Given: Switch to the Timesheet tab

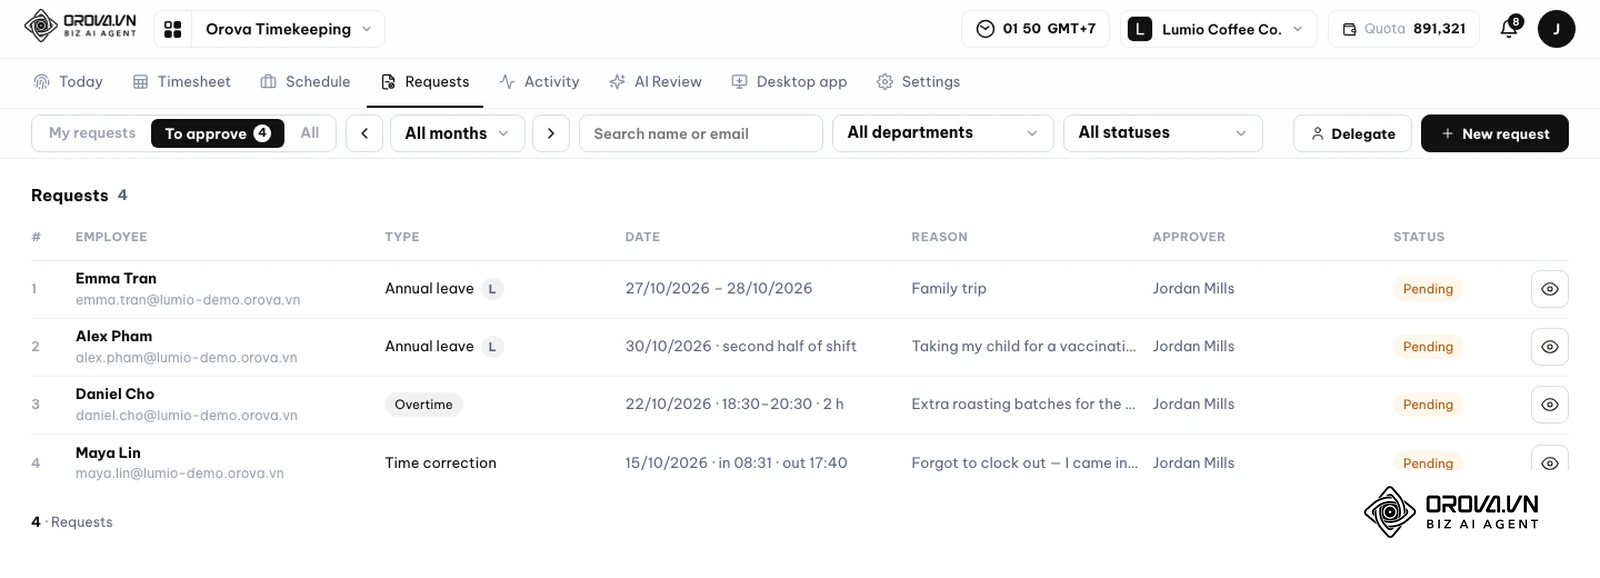Looking at the screenshot, I should 182,82.
